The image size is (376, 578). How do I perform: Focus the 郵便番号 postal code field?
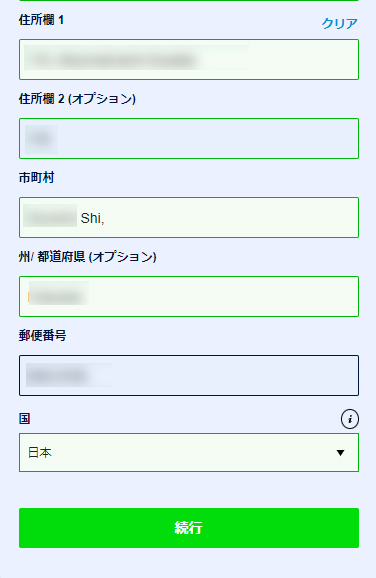pyautogui.click(x=189, y=375)
